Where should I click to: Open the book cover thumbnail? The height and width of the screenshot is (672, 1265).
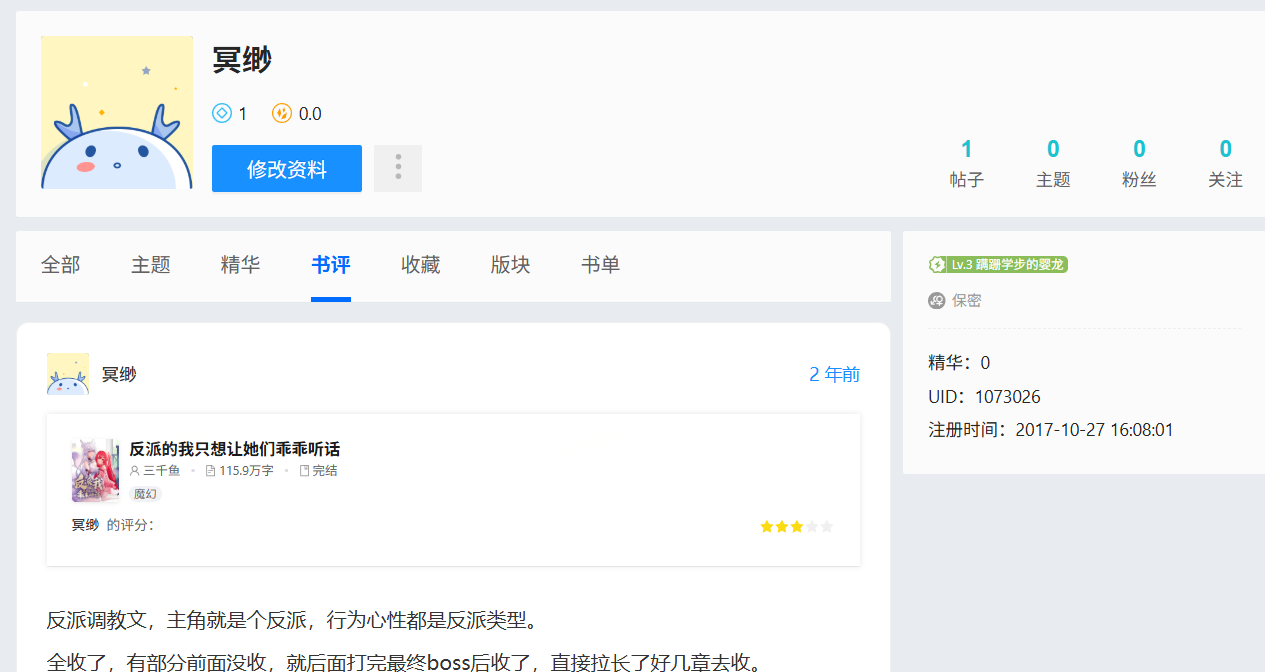(95, 470)
